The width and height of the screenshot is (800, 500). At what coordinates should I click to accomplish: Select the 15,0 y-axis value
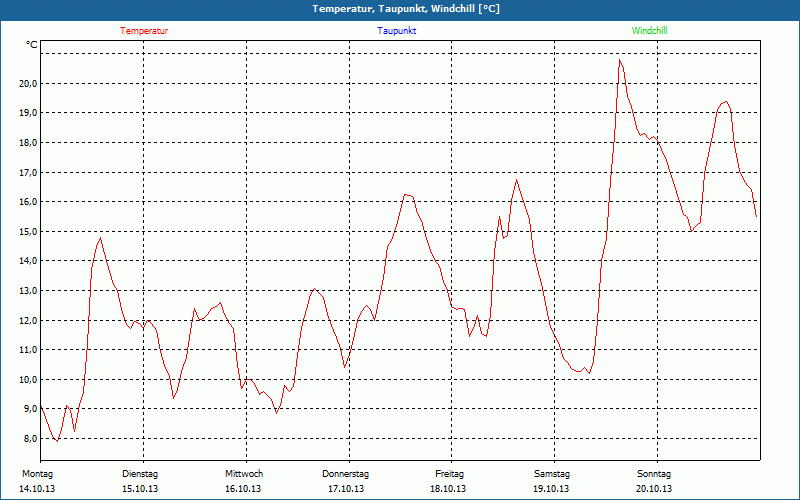pyautogui.click(x=28, y=232)
